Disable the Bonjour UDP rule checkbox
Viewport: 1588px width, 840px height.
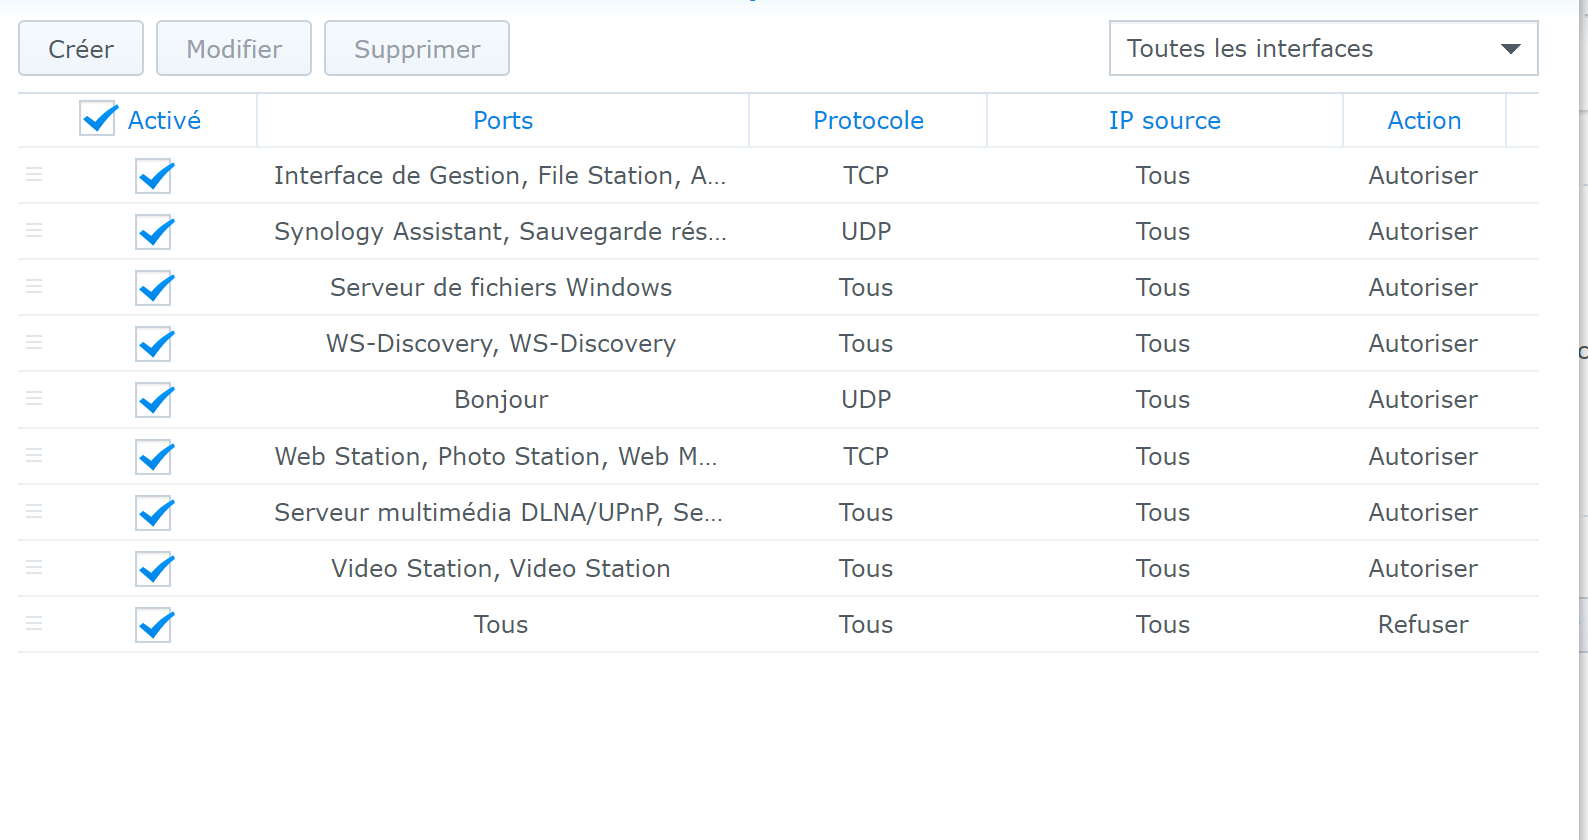154,400
